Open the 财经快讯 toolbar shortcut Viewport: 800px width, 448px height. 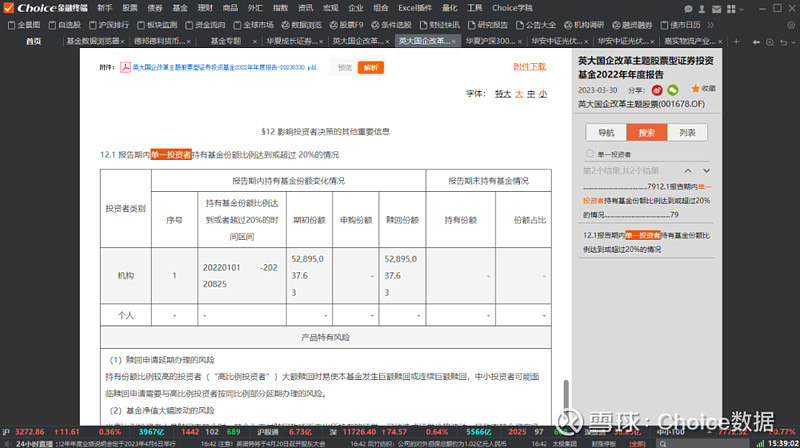(x=439, y=25)
